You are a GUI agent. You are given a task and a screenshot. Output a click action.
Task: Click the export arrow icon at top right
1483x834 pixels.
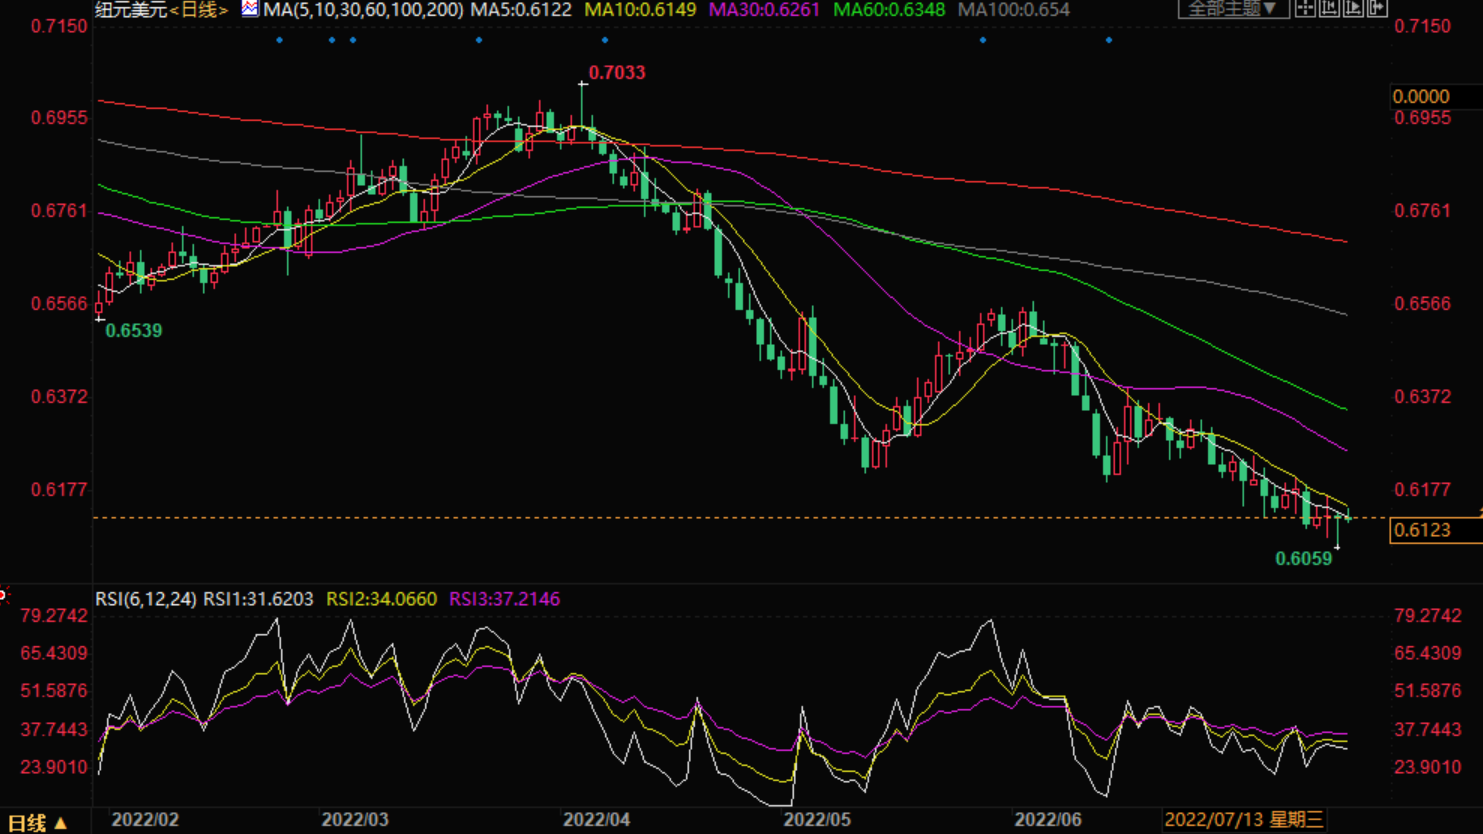(1377, 8)
